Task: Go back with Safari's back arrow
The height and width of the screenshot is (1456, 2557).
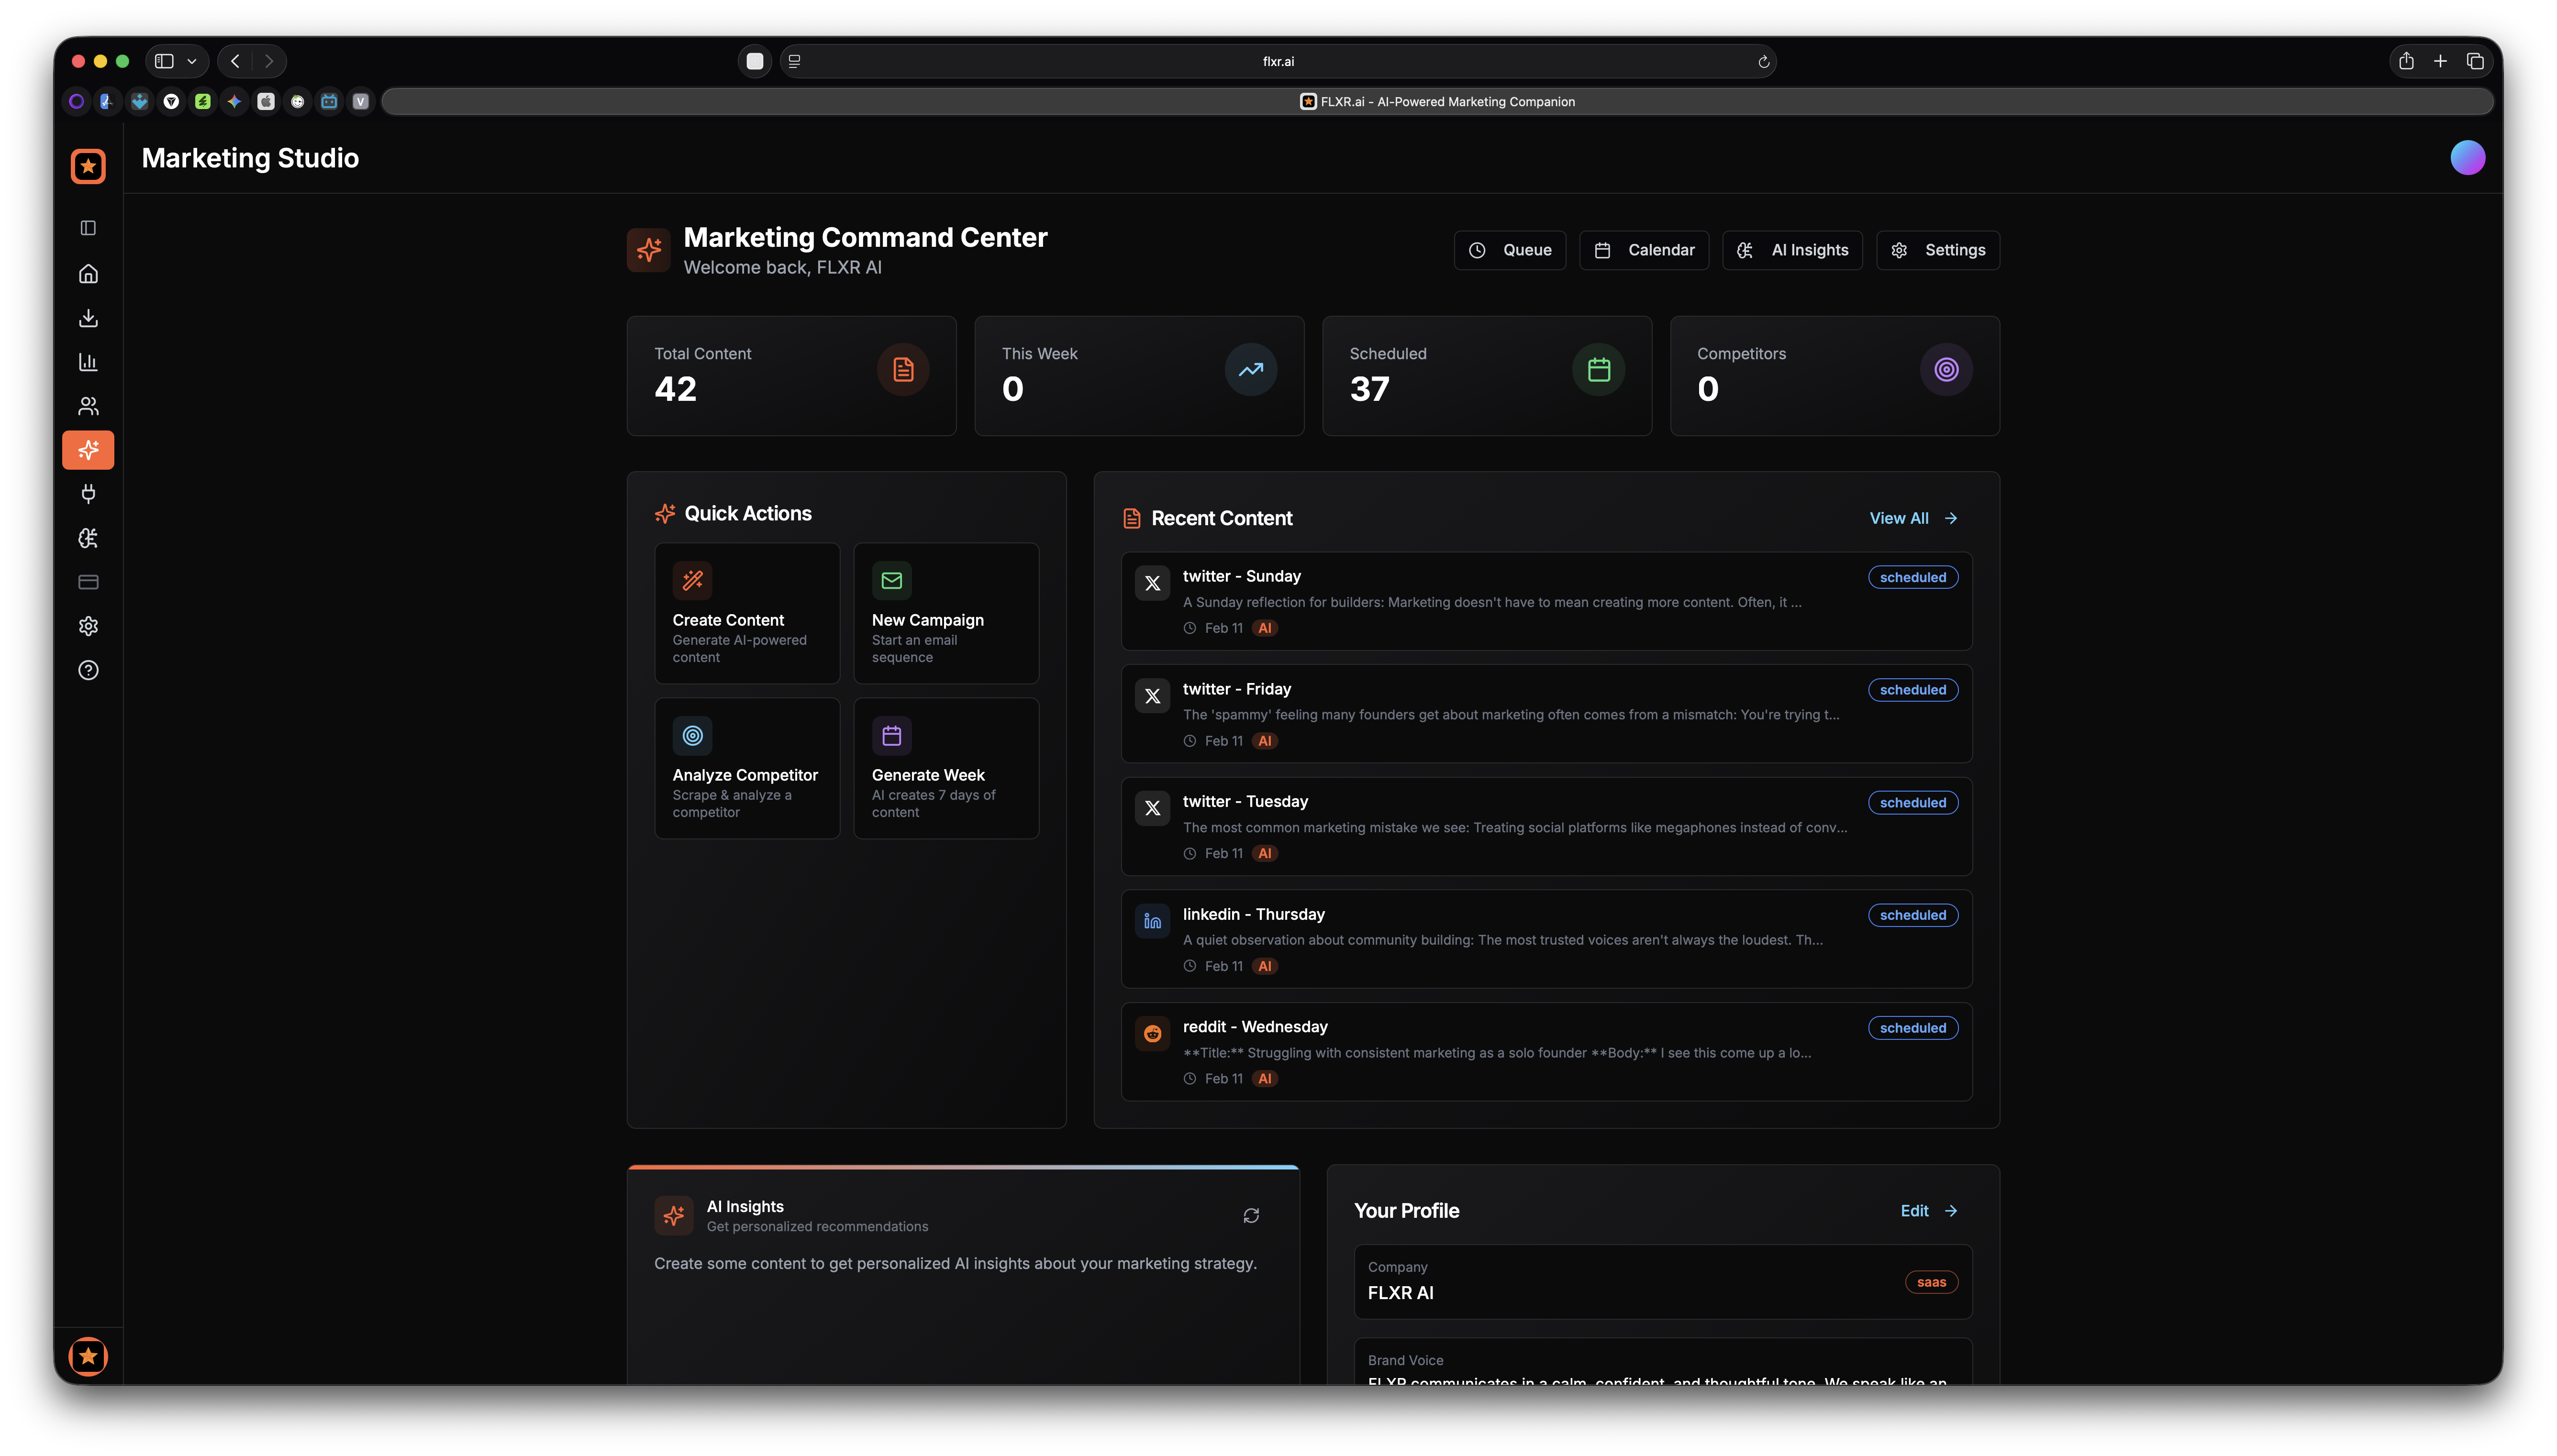Action: [235, 61]
